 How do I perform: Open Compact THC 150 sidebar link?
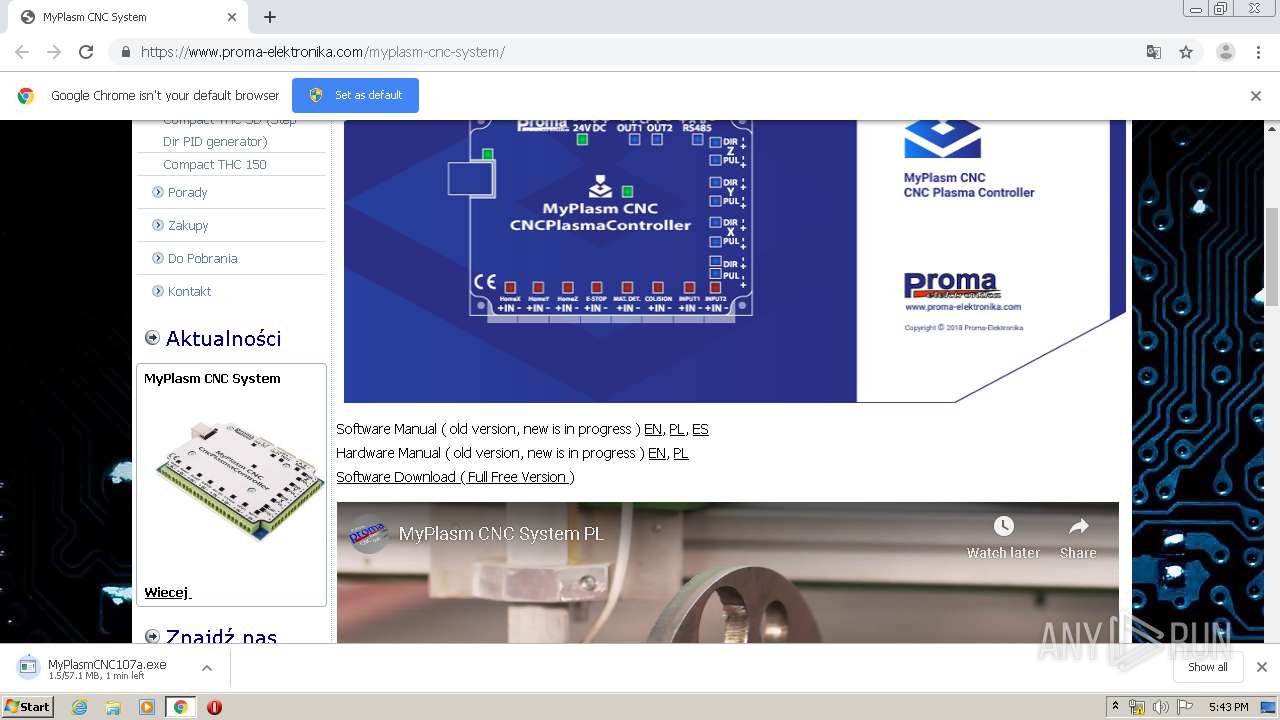(215, 164)
